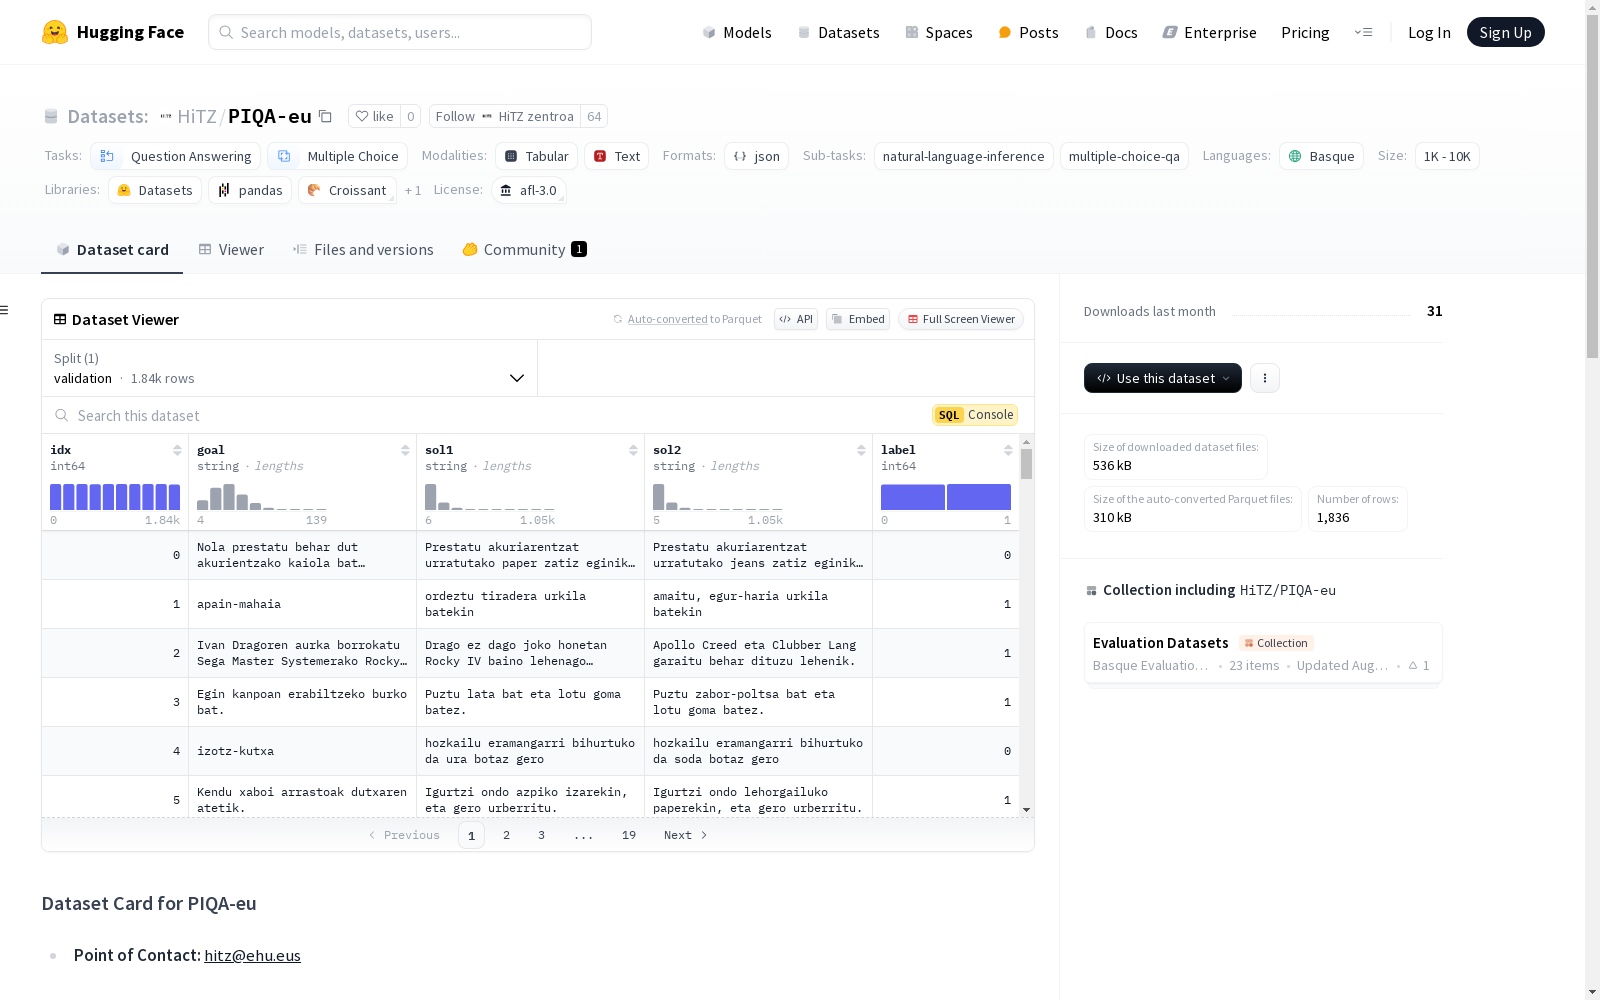The height and width of the screenshot is (1000, 1600).
Task: Click the goal lengths histogram
Action: click(262, 497)
